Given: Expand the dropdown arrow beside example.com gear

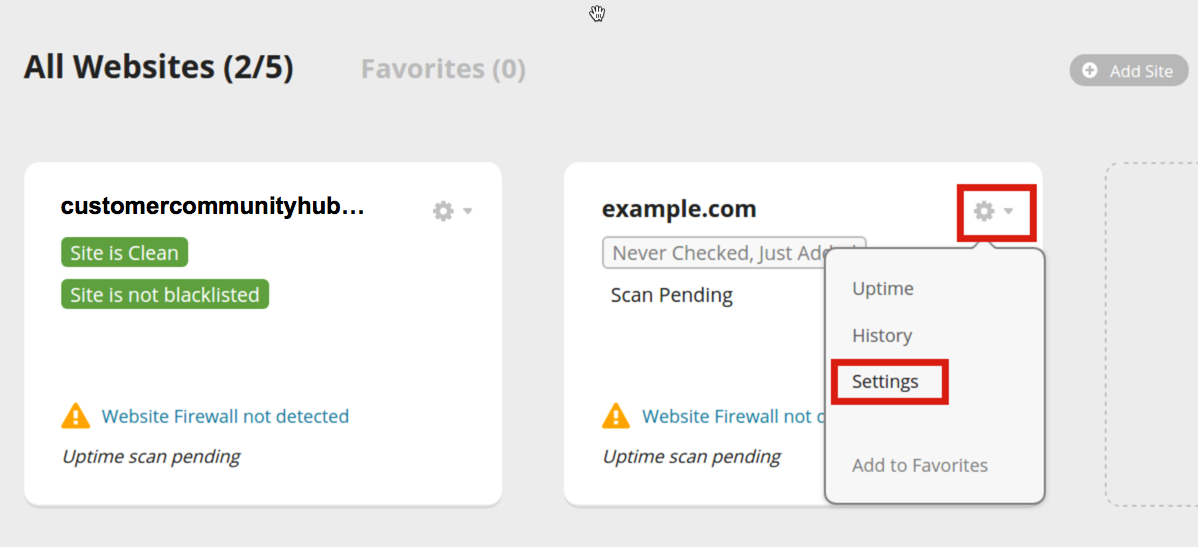Looking at the screenshot, I should pos(1009,211).
